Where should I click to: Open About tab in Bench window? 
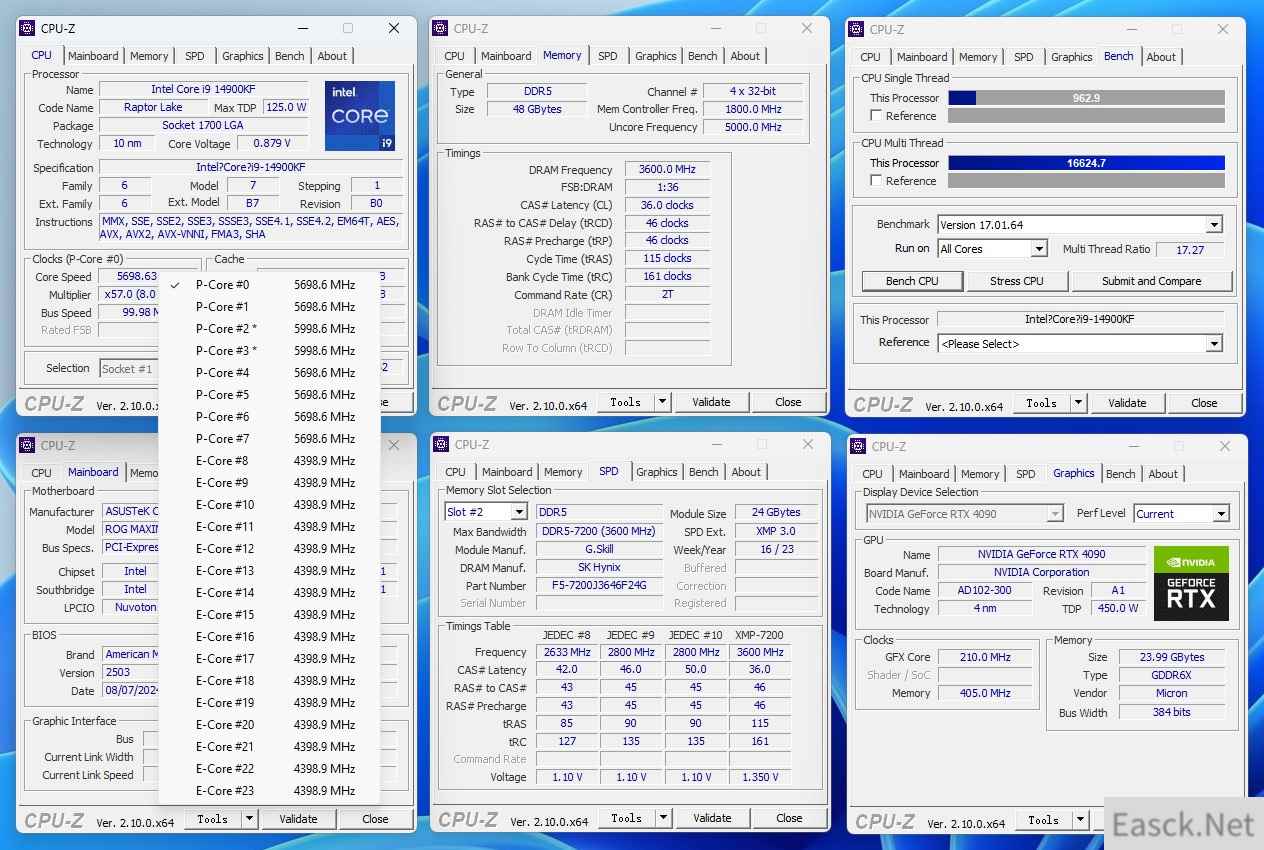(1161, 57)
